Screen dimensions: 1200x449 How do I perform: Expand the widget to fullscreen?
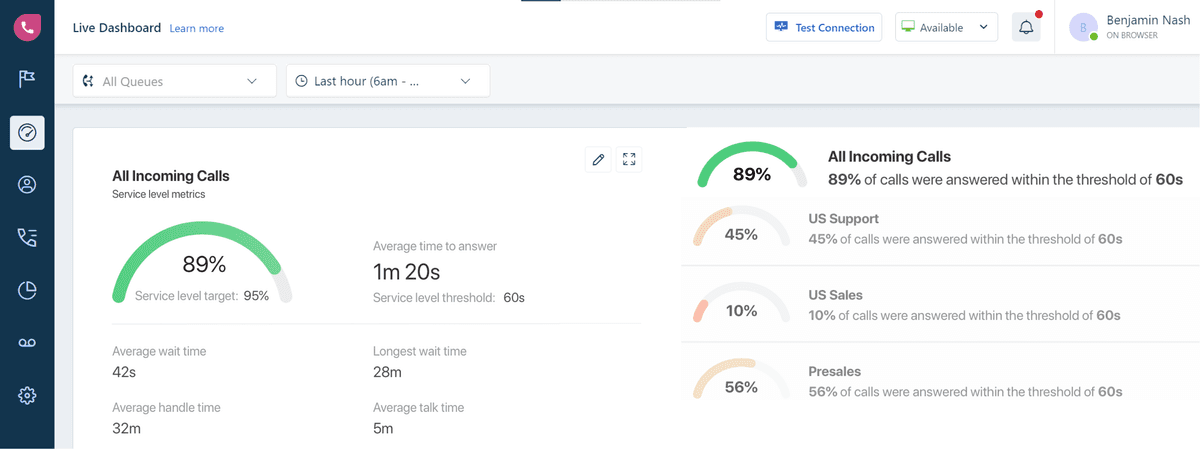point(629,159)
